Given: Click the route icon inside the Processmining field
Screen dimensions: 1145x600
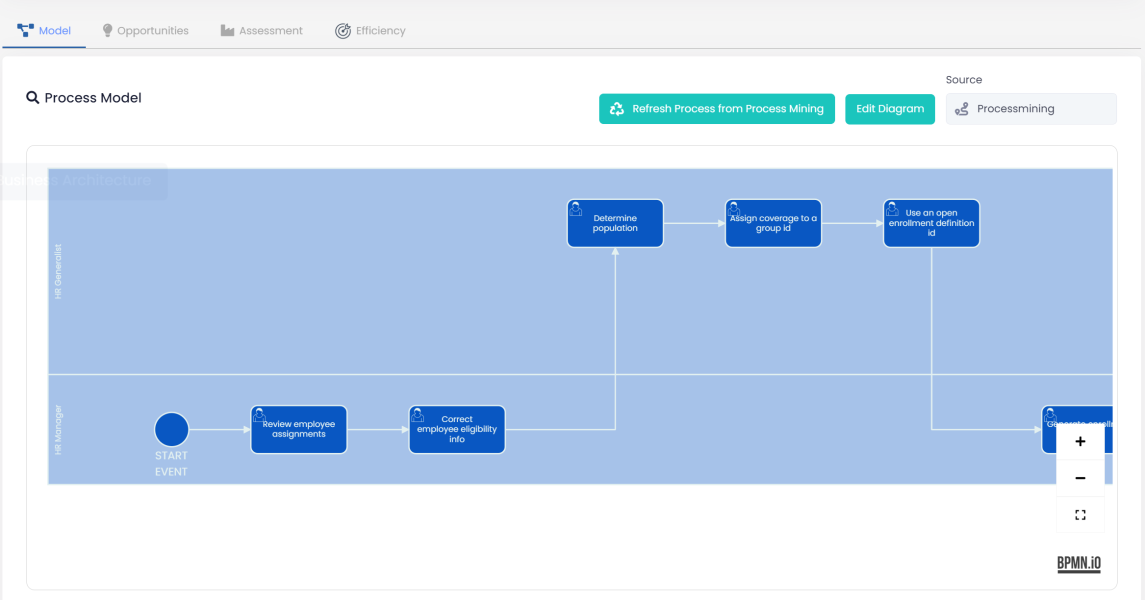Looking at the screenshot, I should [x=963, y=108].
